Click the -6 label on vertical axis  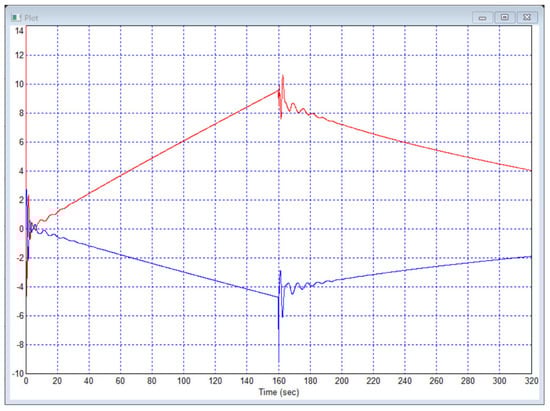pyautogui.click(x=19, y=316)
